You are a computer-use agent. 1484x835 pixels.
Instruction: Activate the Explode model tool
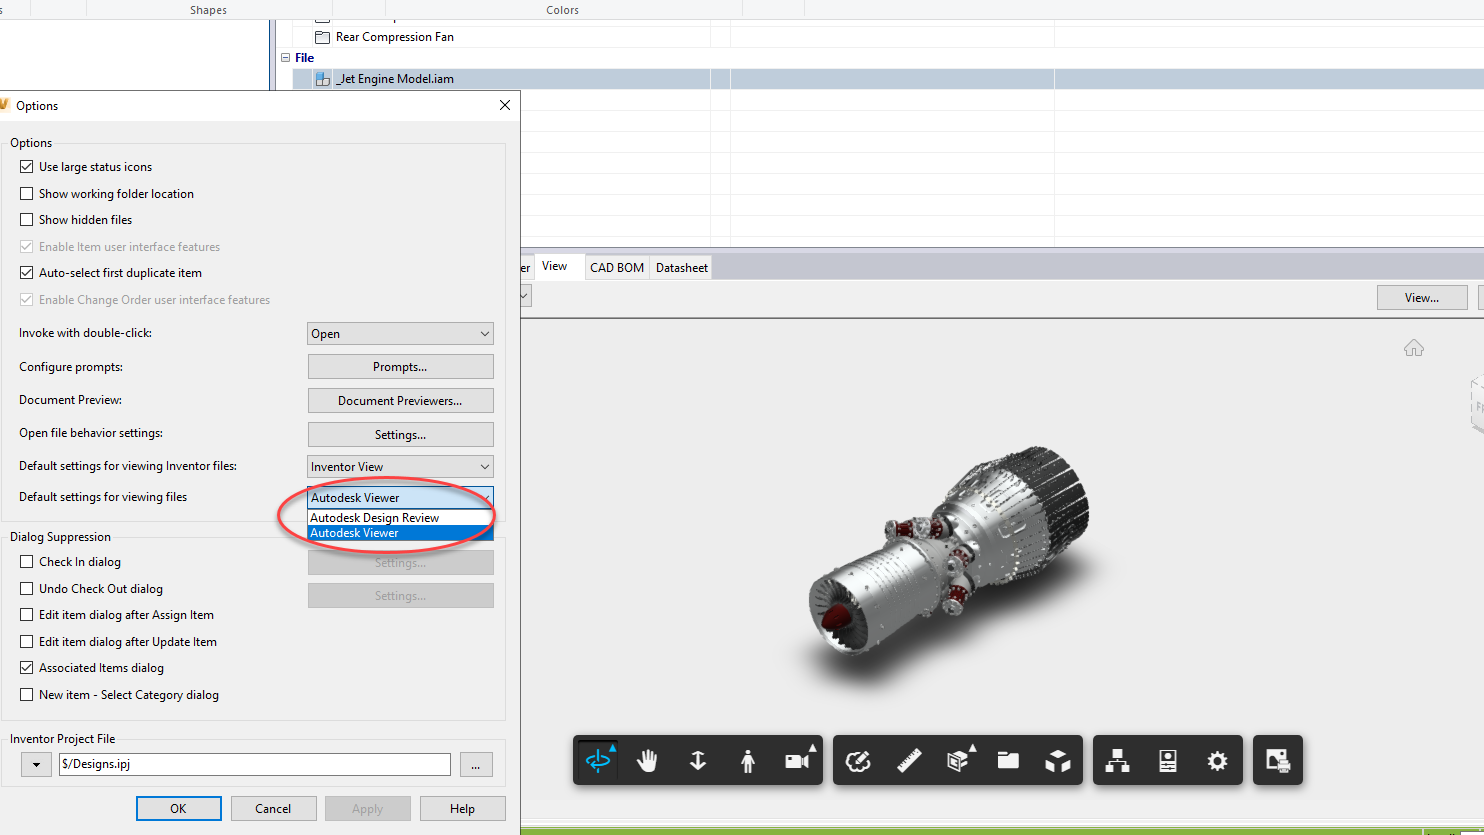(1058, 761)
